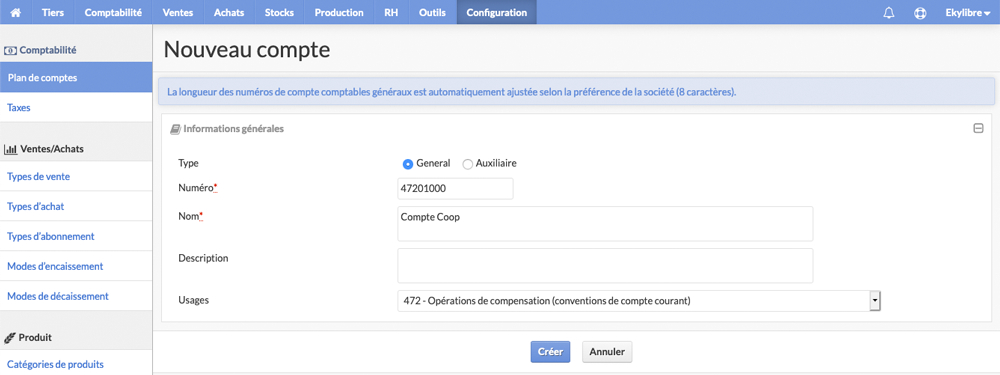Open the notifications bell

coord(889,13)
